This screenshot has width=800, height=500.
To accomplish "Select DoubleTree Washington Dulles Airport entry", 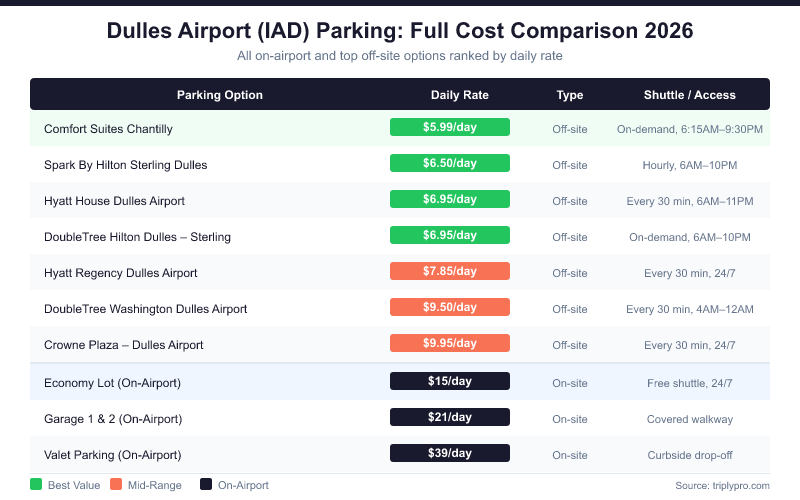I will pyautogui.click(x=145, y=309).
